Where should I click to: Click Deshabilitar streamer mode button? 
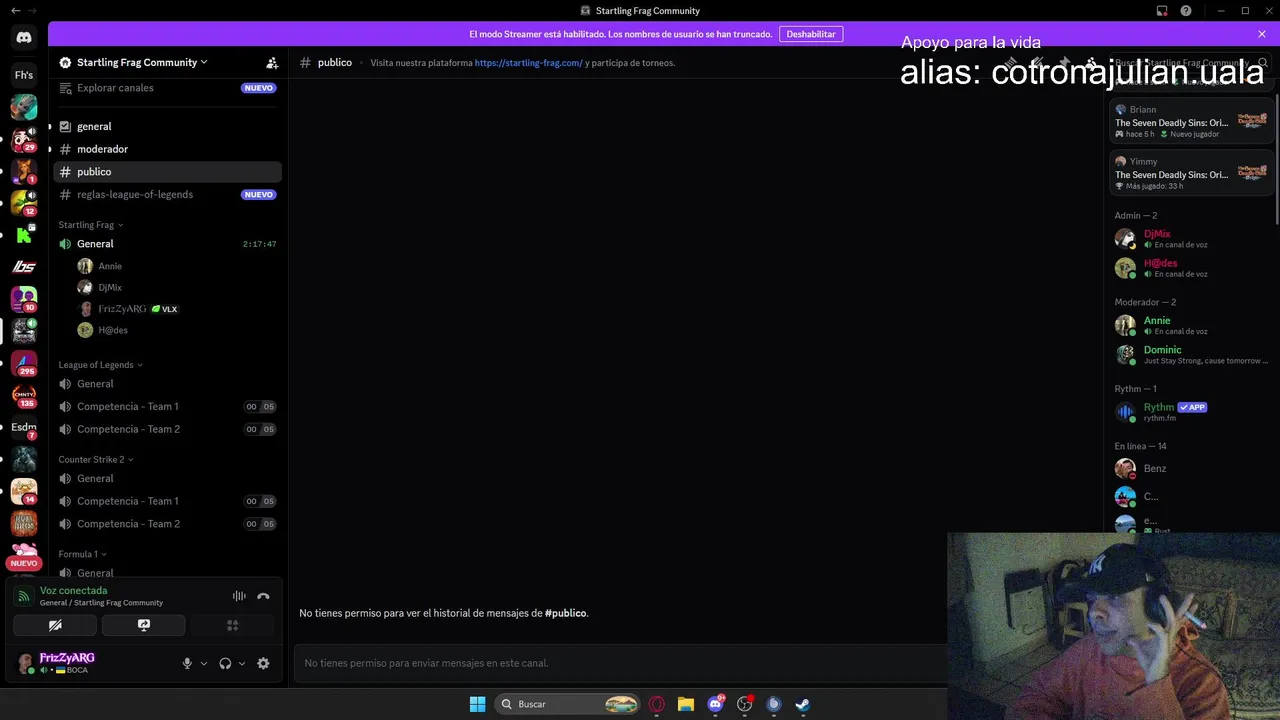pos(811,34)
